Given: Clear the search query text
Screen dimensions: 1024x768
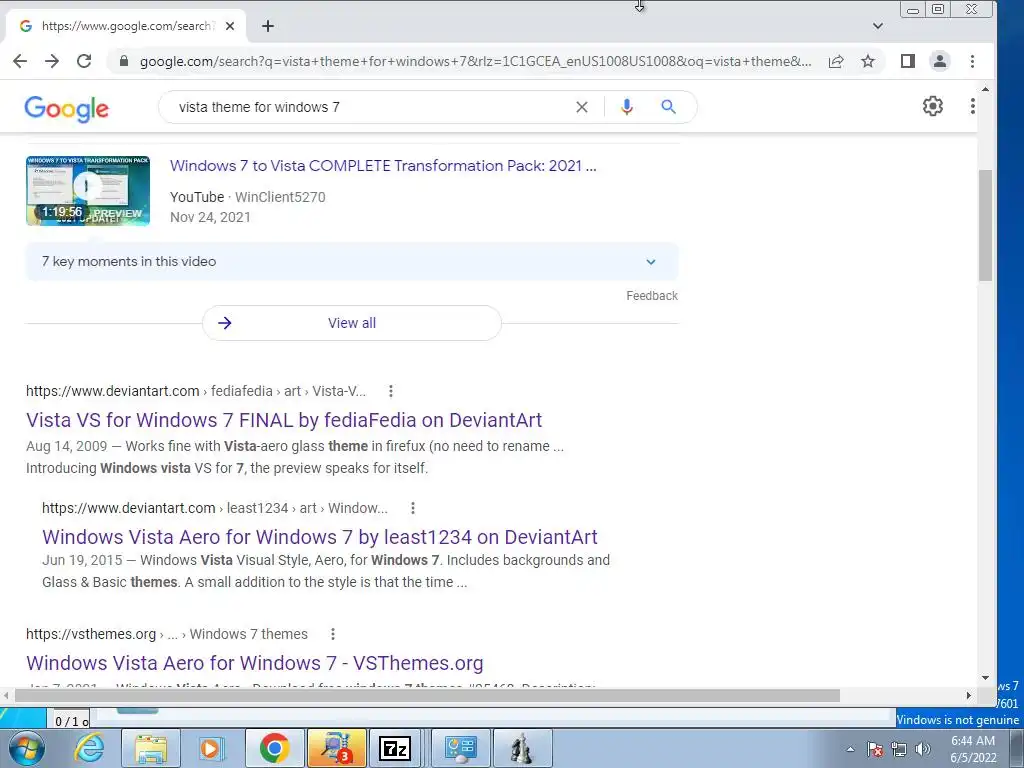Looking at the screenshot, I should click(x=582, y=107).
